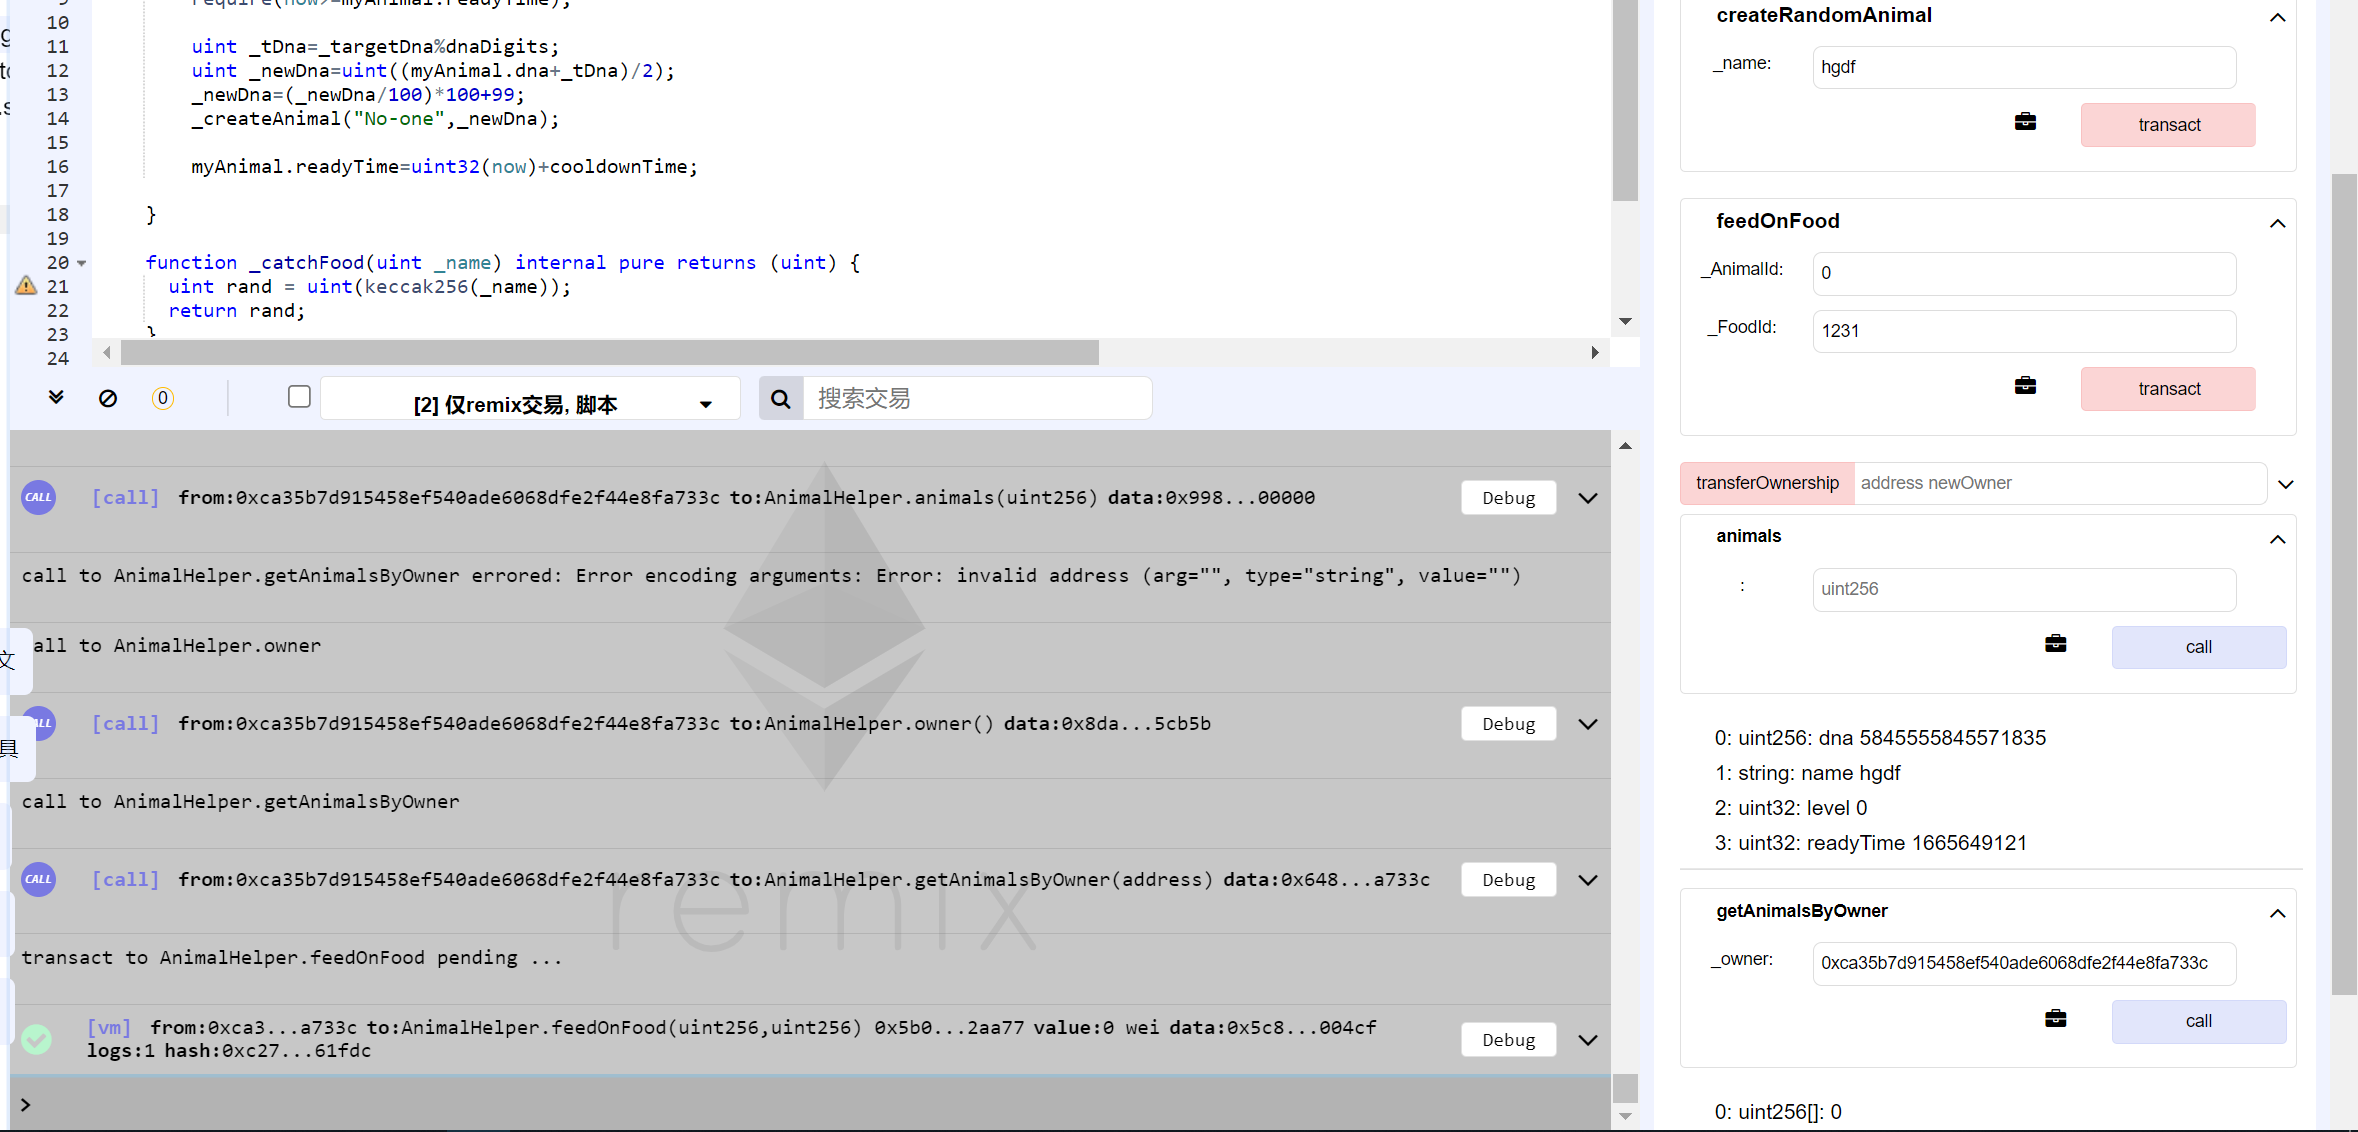Click the createRandomAnimal transact button
The image size is (2358, 1132).
click(2168, 125)
